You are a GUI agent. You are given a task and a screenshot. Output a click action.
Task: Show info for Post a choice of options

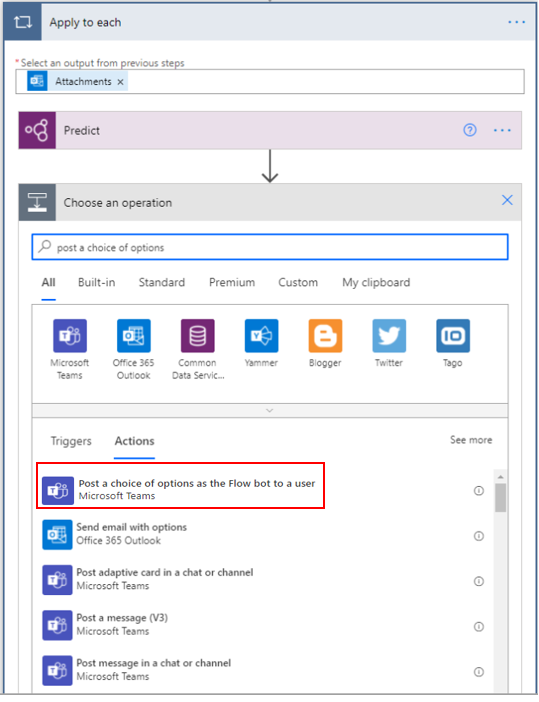point(479,491)
